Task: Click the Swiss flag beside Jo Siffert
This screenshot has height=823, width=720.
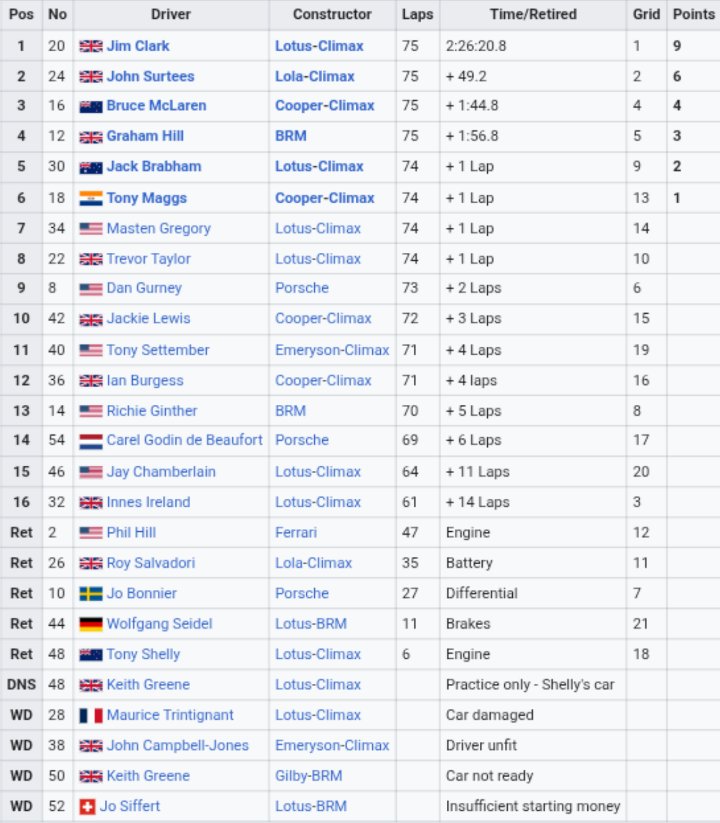Action: [x=87, y=807]
